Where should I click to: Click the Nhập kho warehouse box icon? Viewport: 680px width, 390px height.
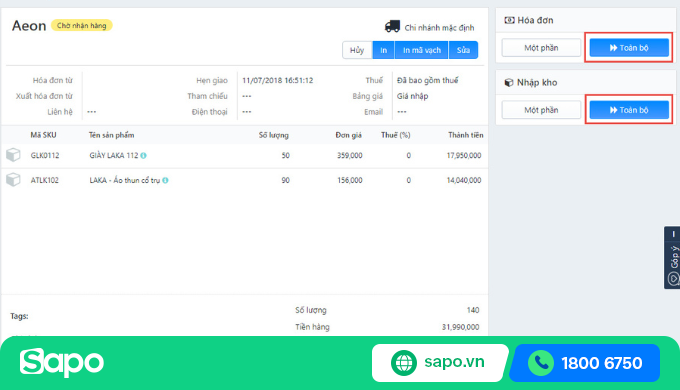click(509, 82)
